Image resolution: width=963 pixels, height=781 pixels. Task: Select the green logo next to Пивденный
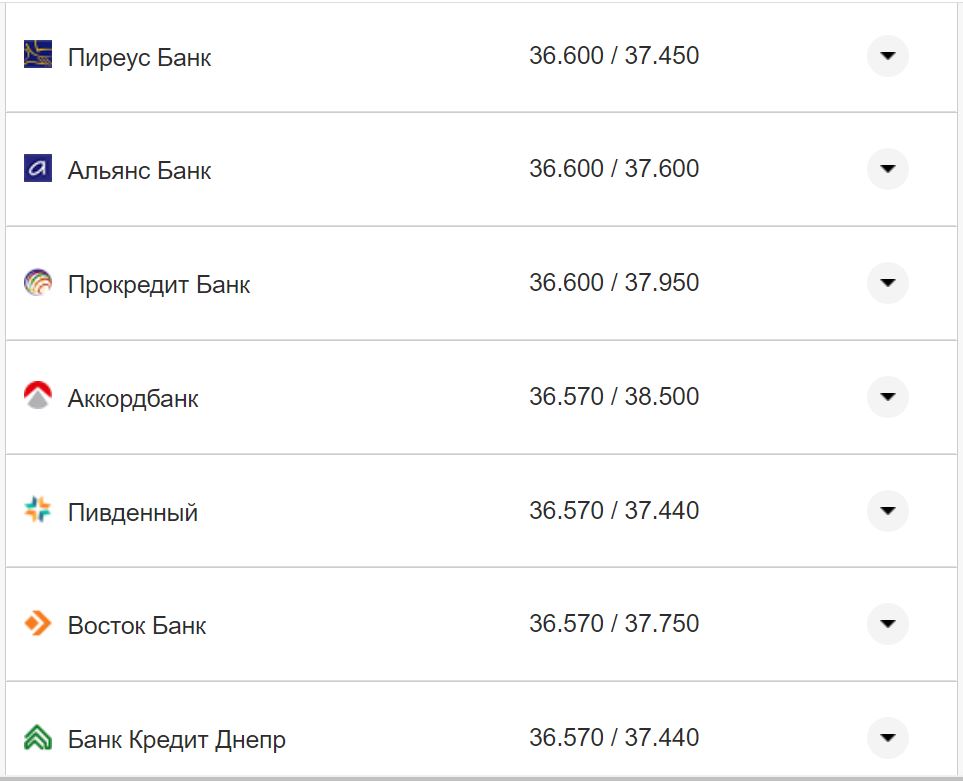[37, 510]
